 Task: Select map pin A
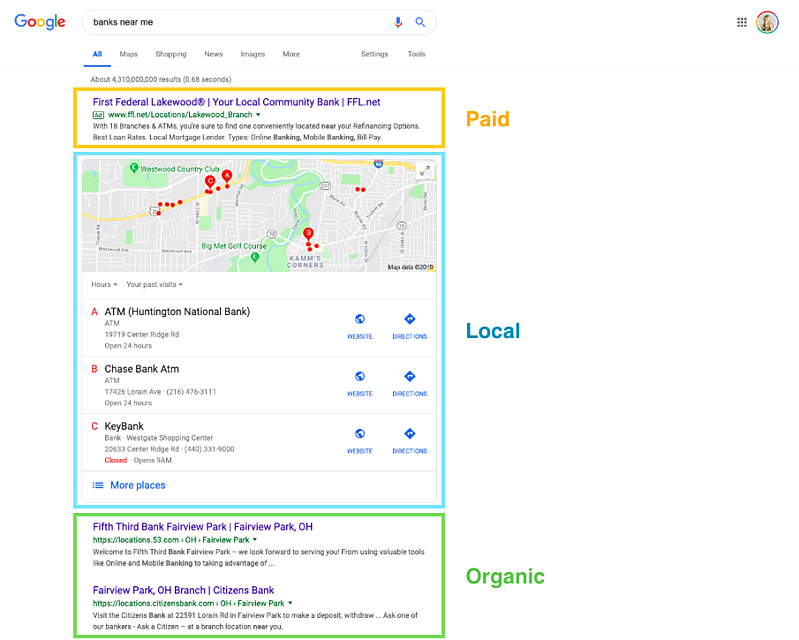coord(227,176)
